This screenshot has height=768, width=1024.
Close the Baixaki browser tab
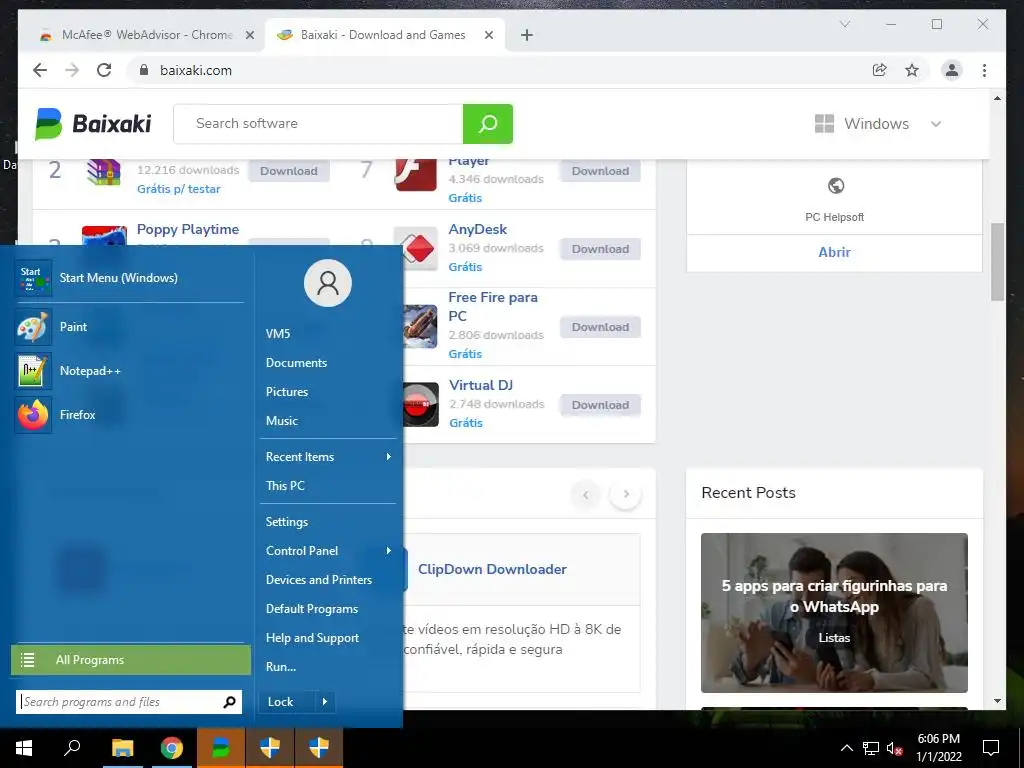[x=488, y=35]
